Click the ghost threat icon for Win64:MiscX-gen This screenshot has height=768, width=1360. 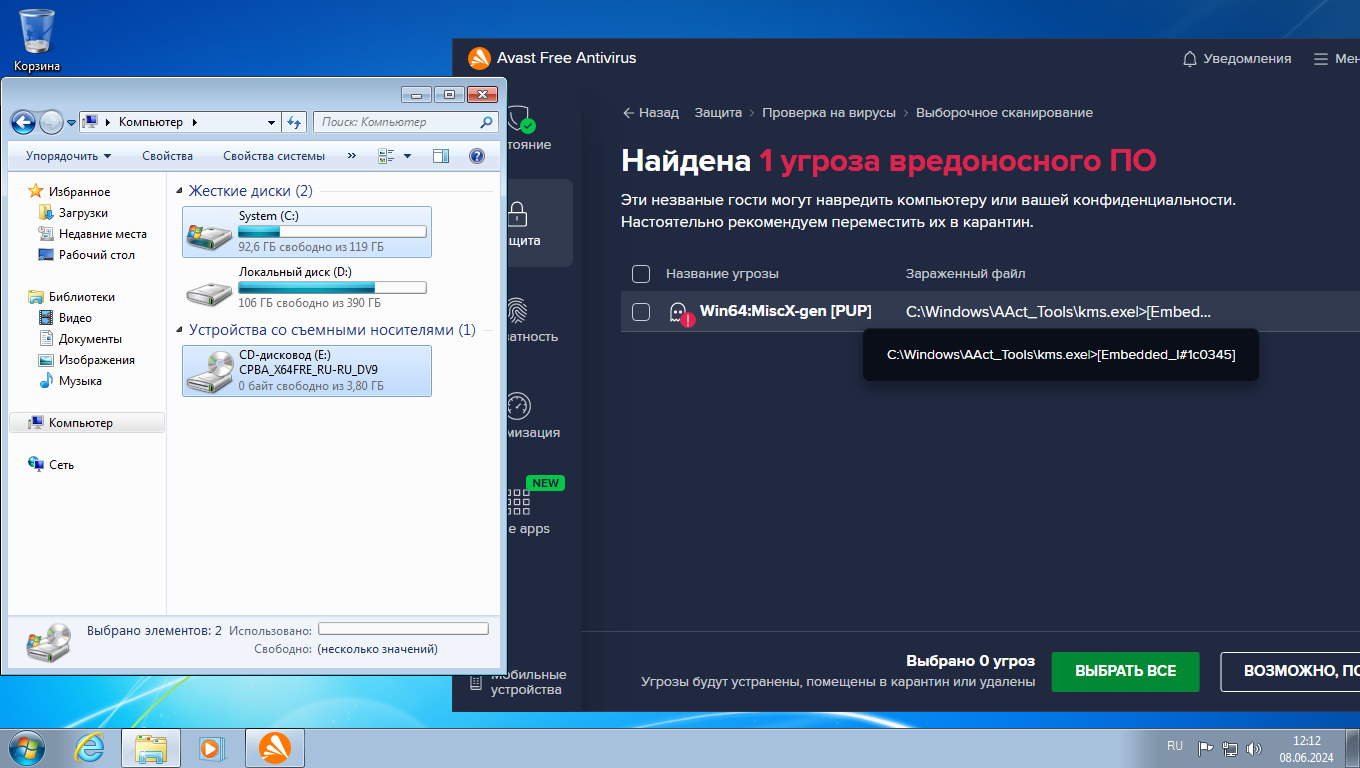(x=680, y=313)
